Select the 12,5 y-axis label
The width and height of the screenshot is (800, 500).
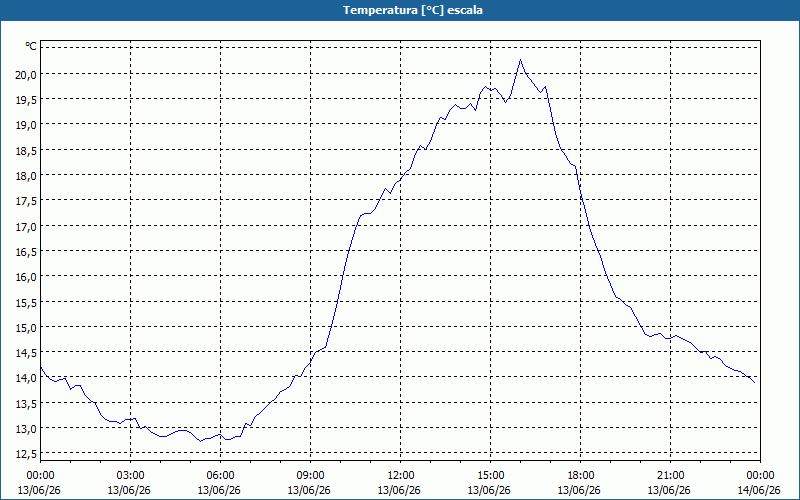point(27,454)
